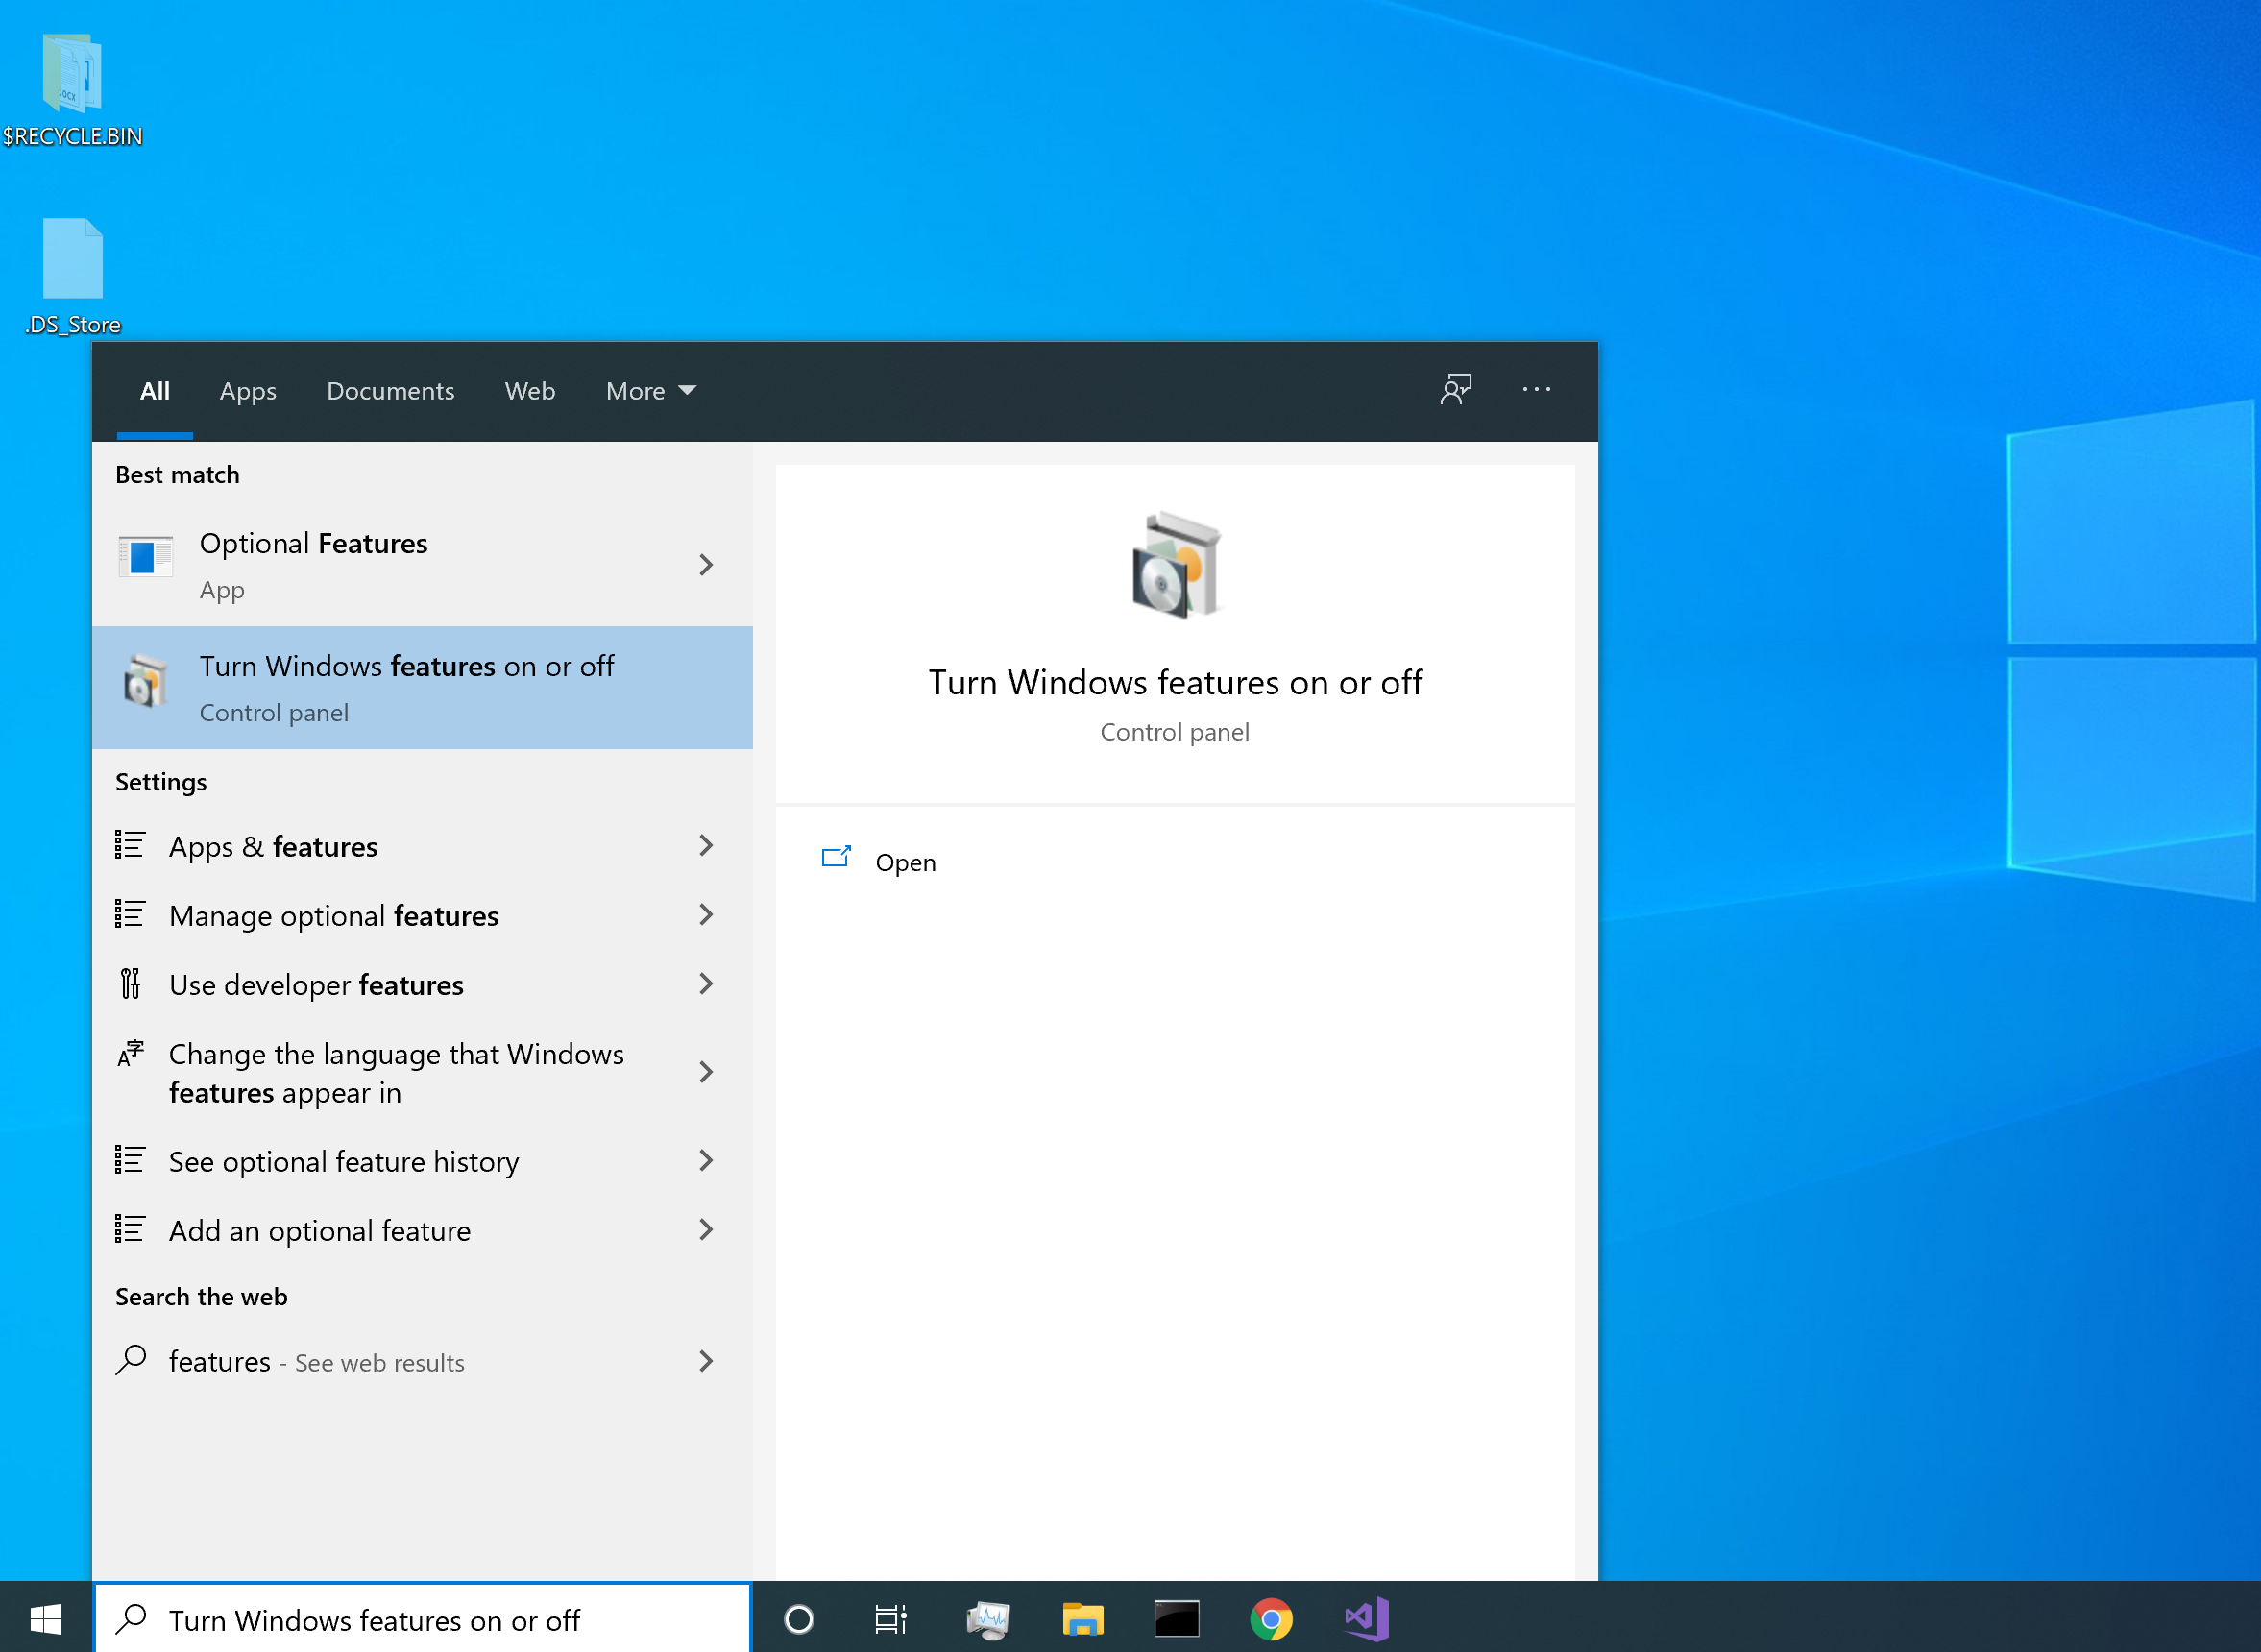Click the preview pane title text

click(1175, 682)
